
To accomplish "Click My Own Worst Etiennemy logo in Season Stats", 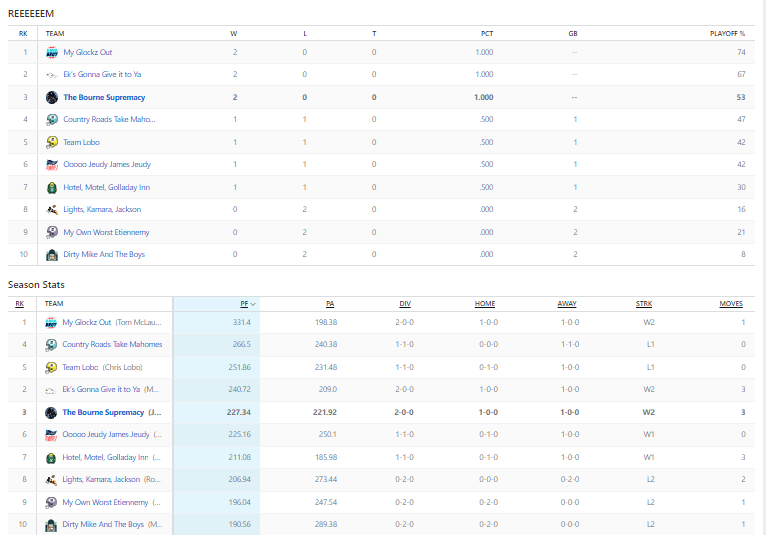I will tap(51, 502).
